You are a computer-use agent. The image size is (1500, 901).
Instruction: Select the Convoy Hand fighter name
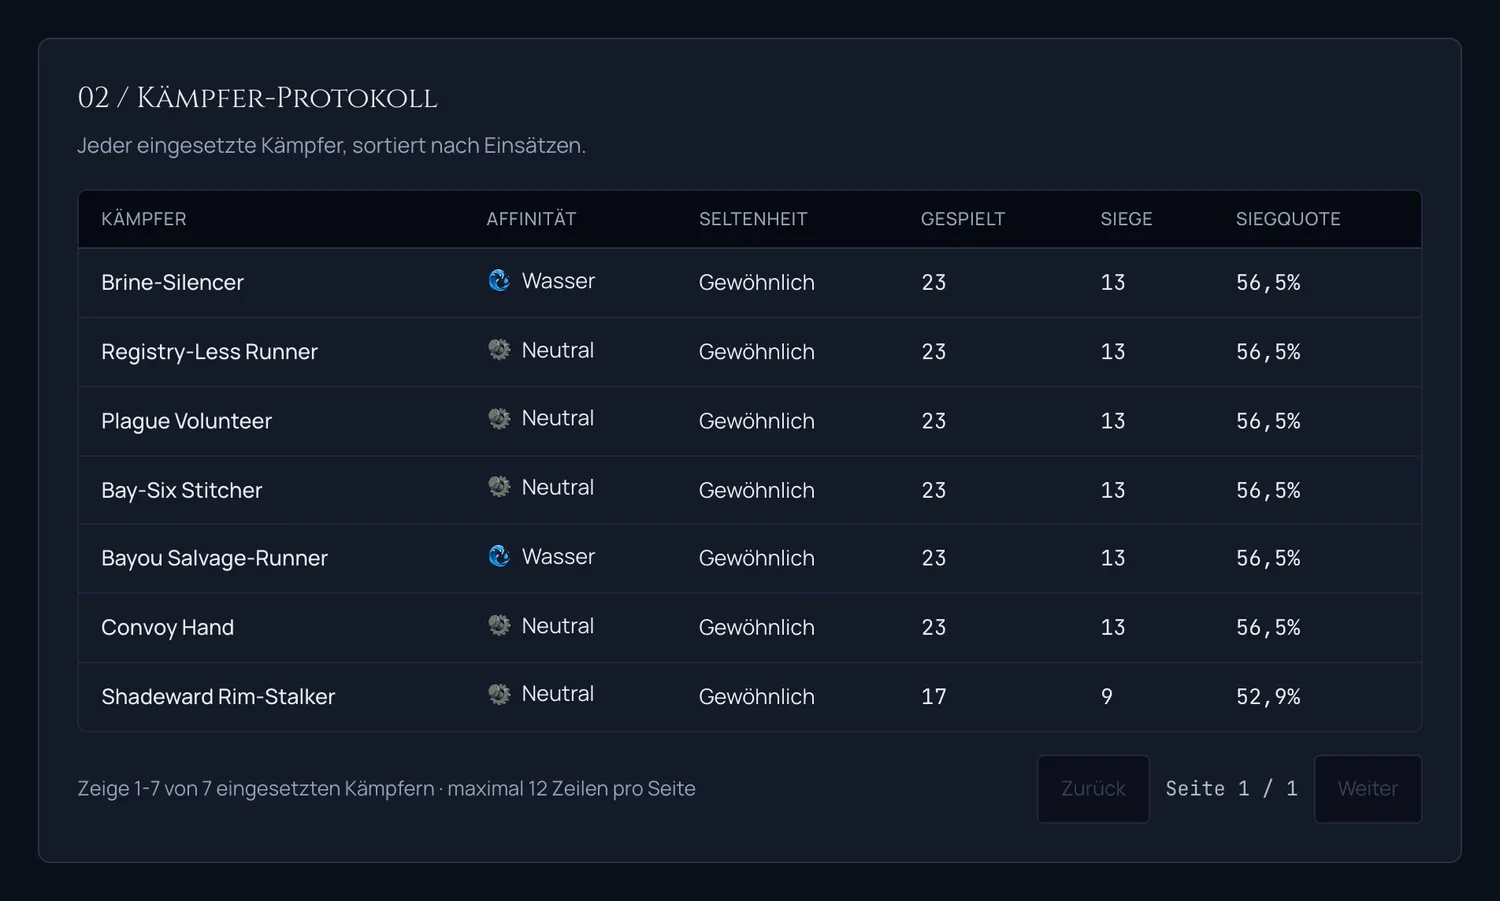pos(167,627)
